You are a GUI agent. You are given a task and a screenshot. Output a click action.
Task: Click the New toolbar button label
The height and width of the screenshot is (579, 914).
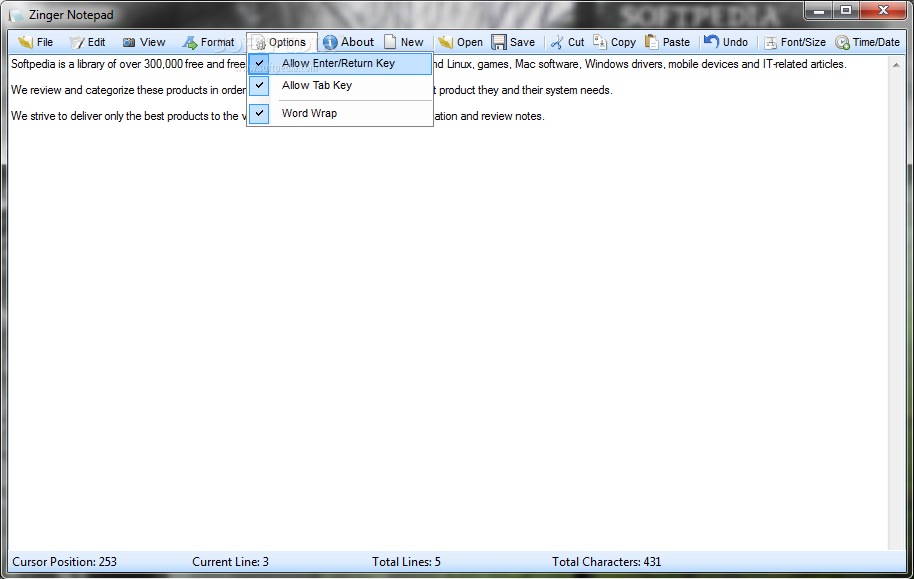click(412, 42)
